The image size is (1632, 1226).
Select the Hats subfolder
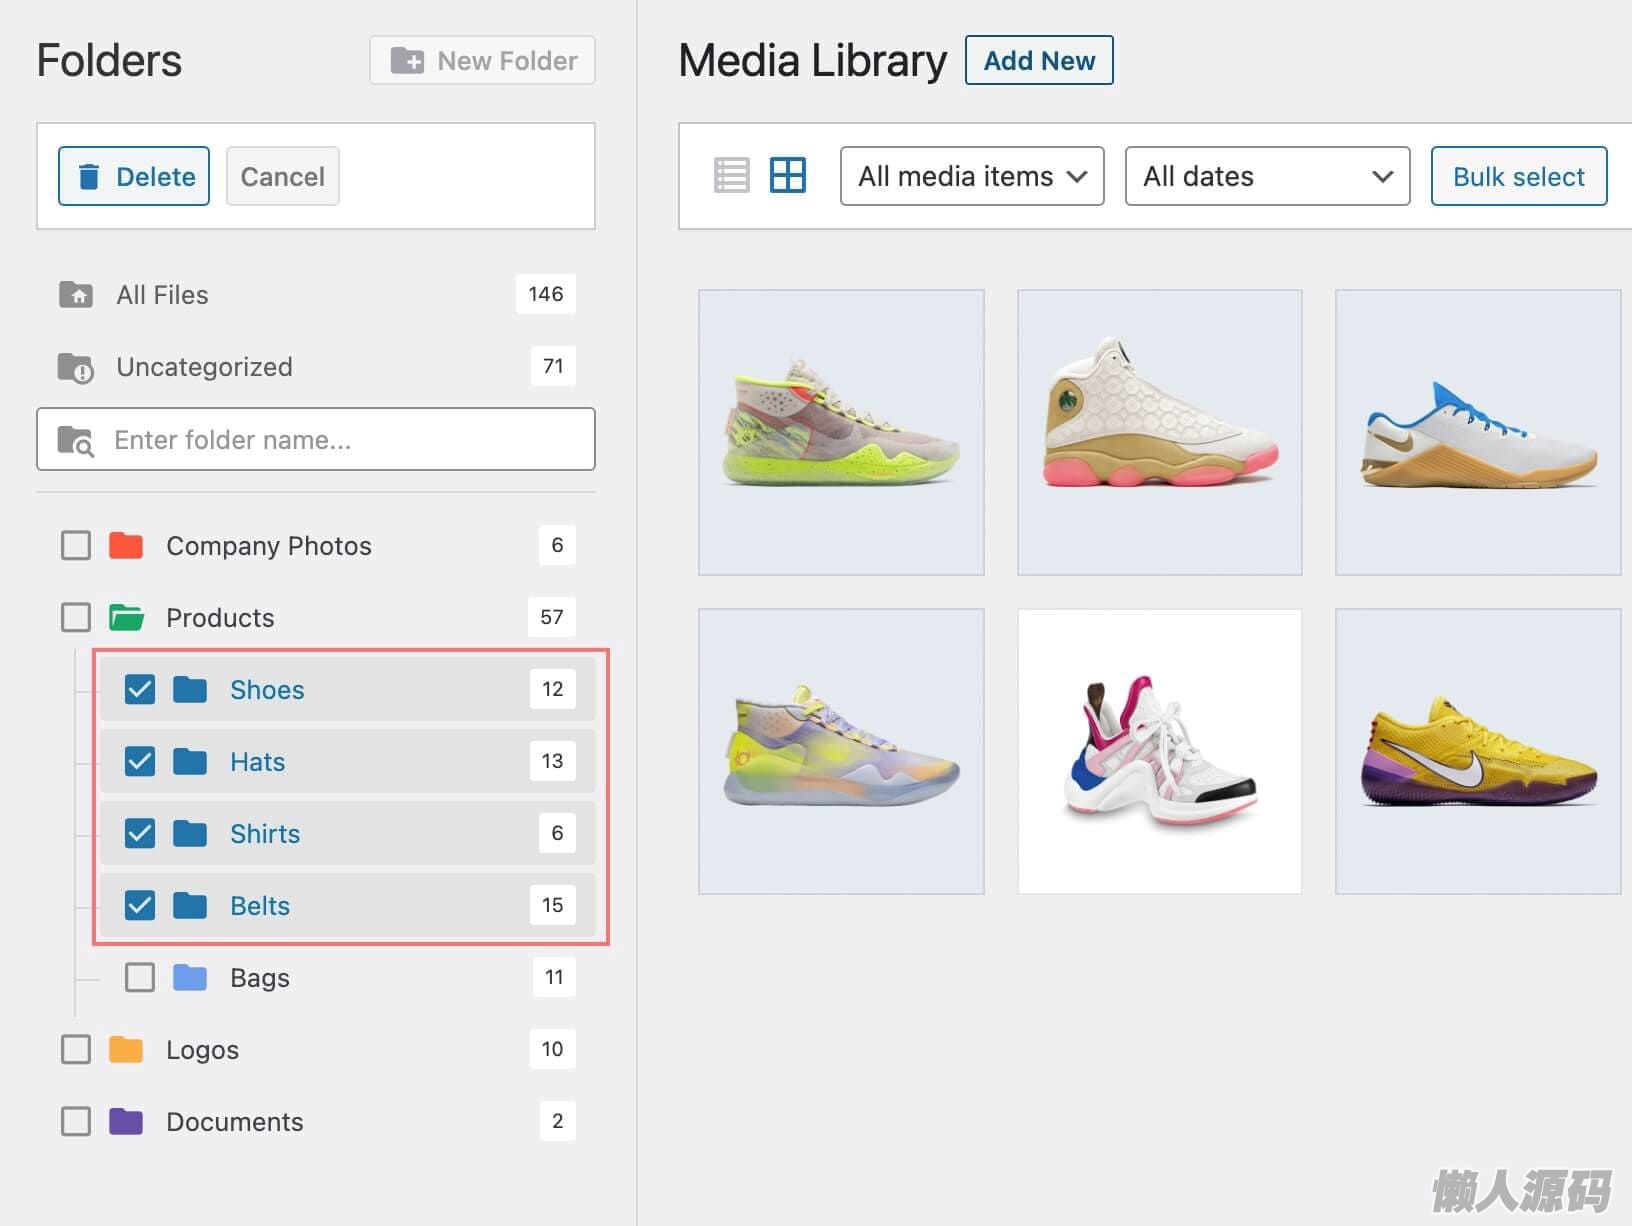pyautogui.click(x=258, y=762)
